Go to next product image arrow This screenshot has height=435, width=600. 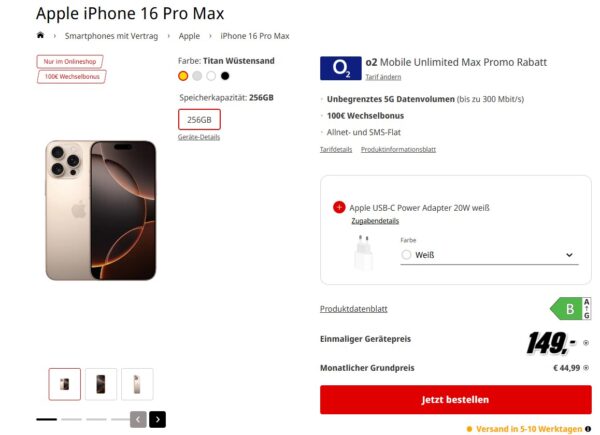pos(158,419)
